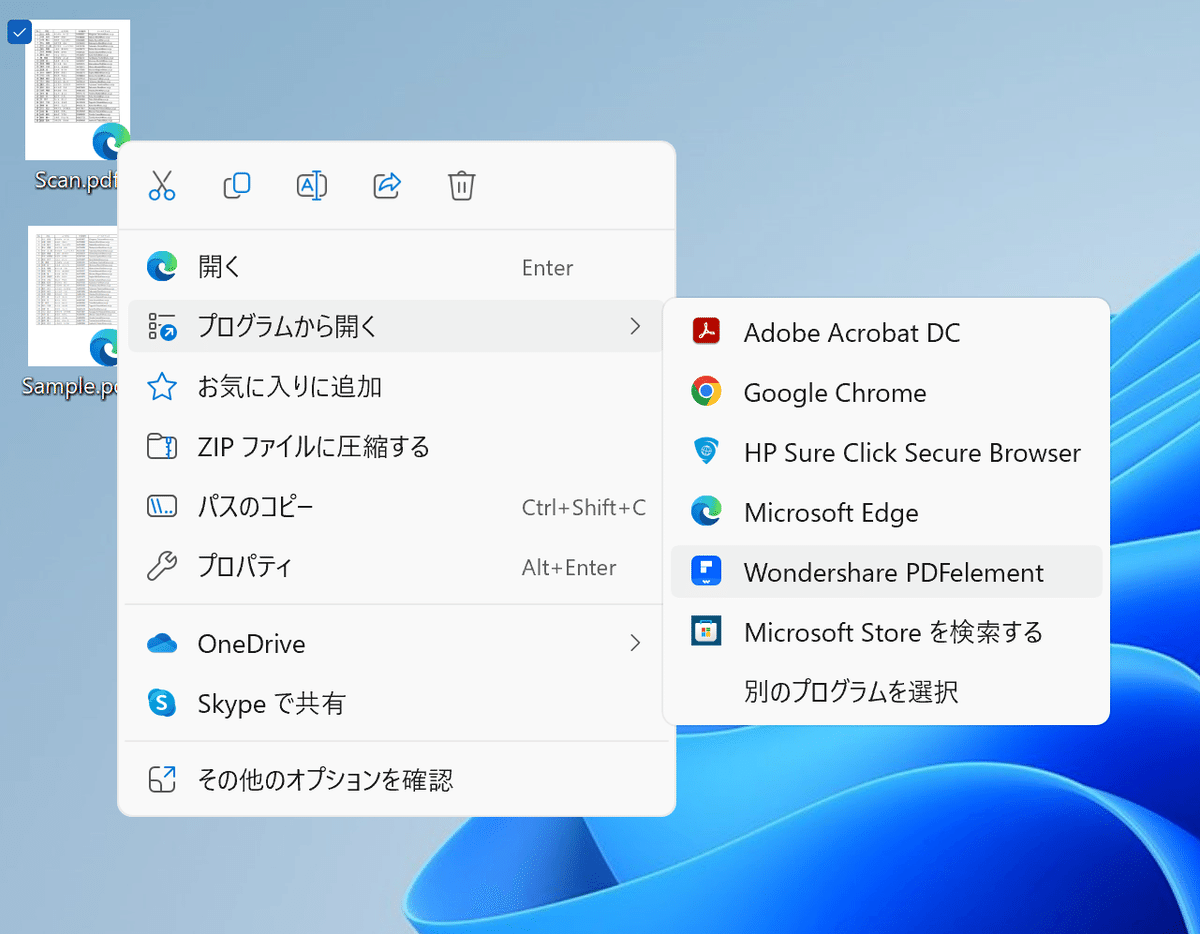Uncheck the Scan.pdf selection checkbox

[x=19, y=32]
